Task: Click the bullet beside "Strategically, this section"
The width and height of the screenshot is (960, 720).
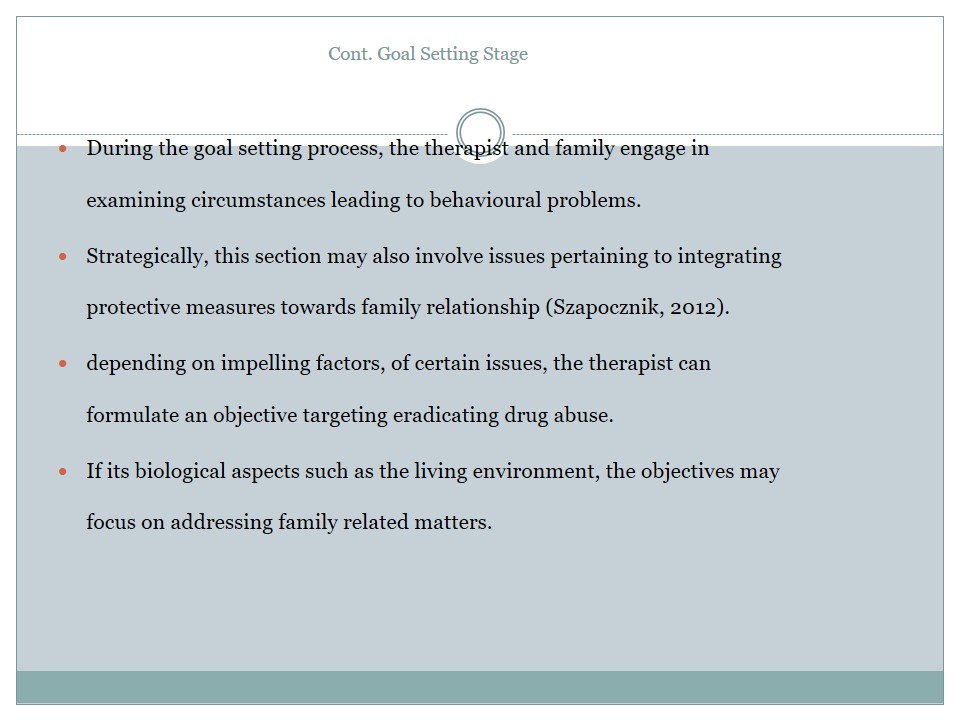Action: (x=63, y=256)
